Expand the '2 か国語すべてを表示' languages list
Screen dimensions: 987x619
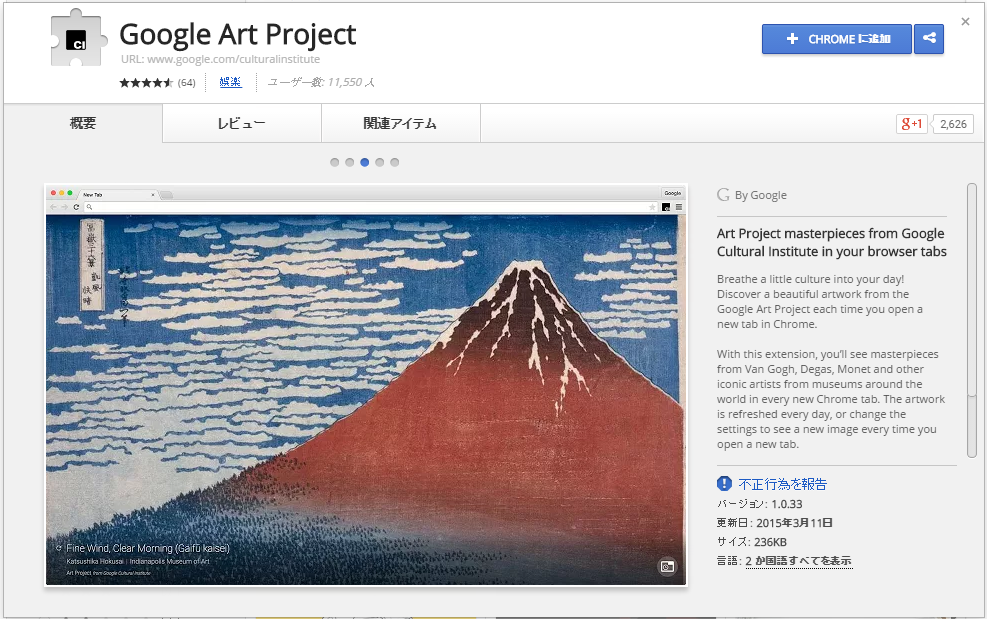point(798,561)
